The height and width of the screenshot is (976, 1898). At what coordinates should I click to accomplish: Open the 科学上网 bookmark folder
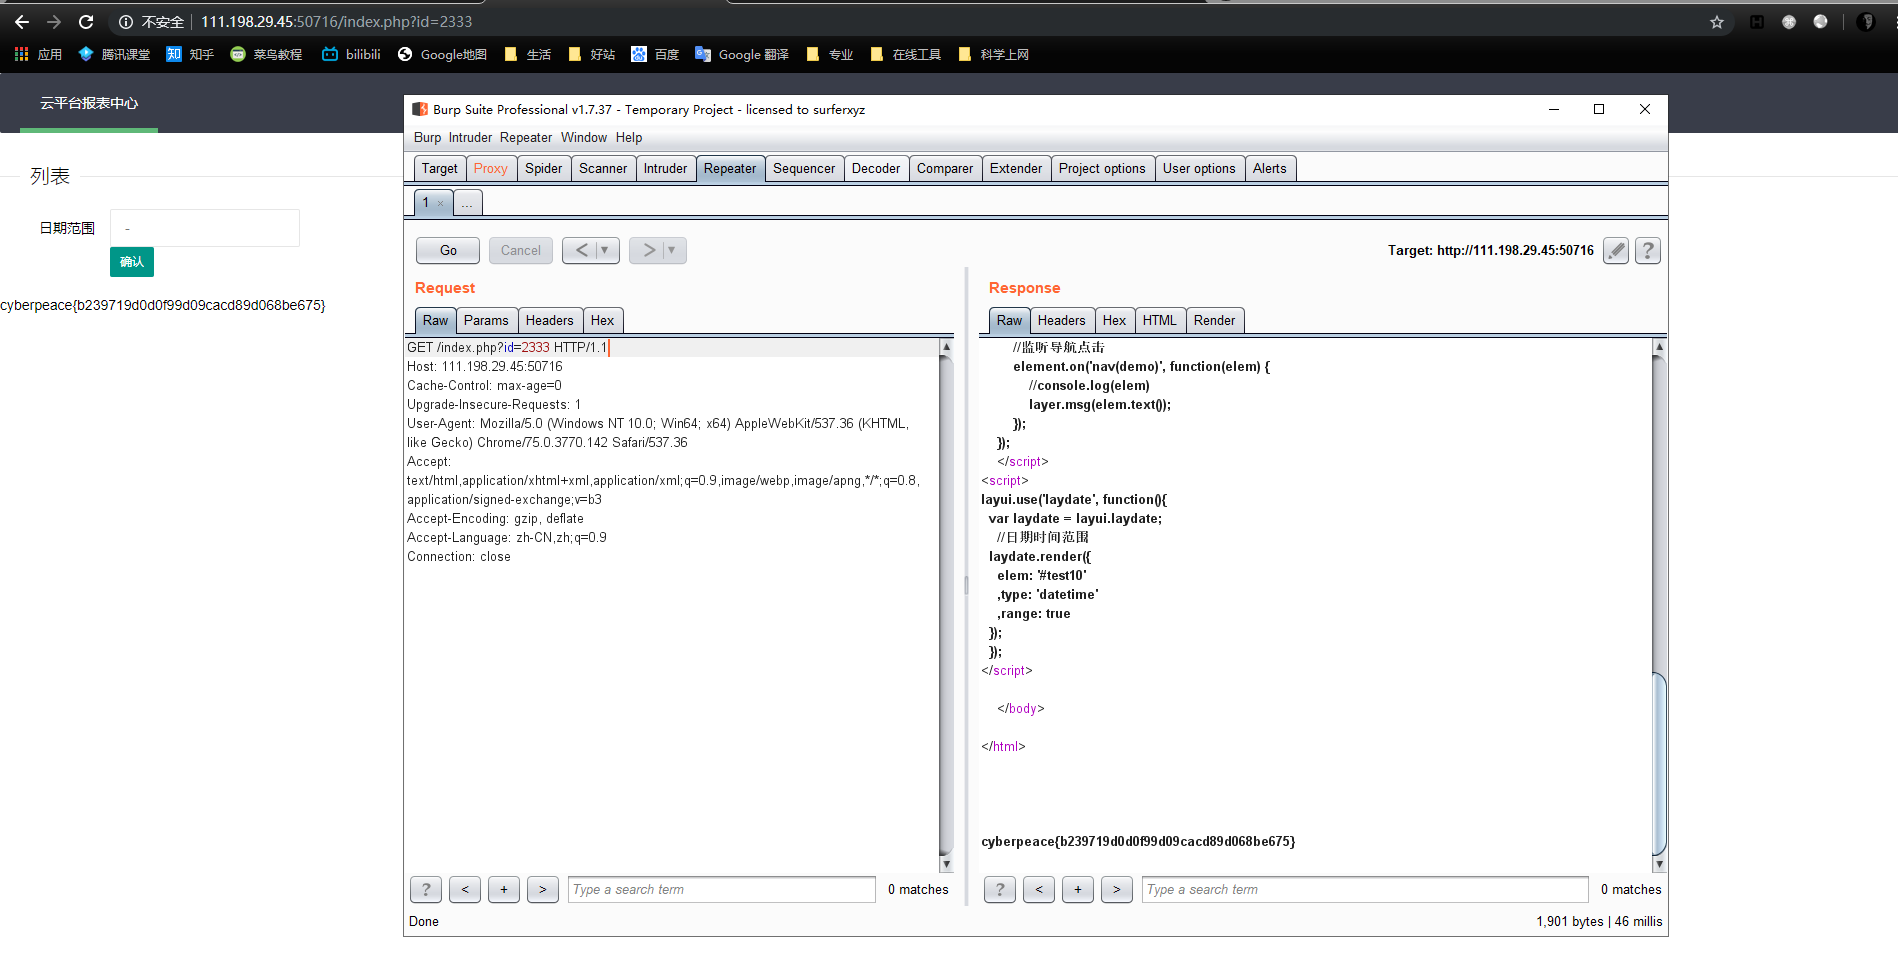coord(994,54)
